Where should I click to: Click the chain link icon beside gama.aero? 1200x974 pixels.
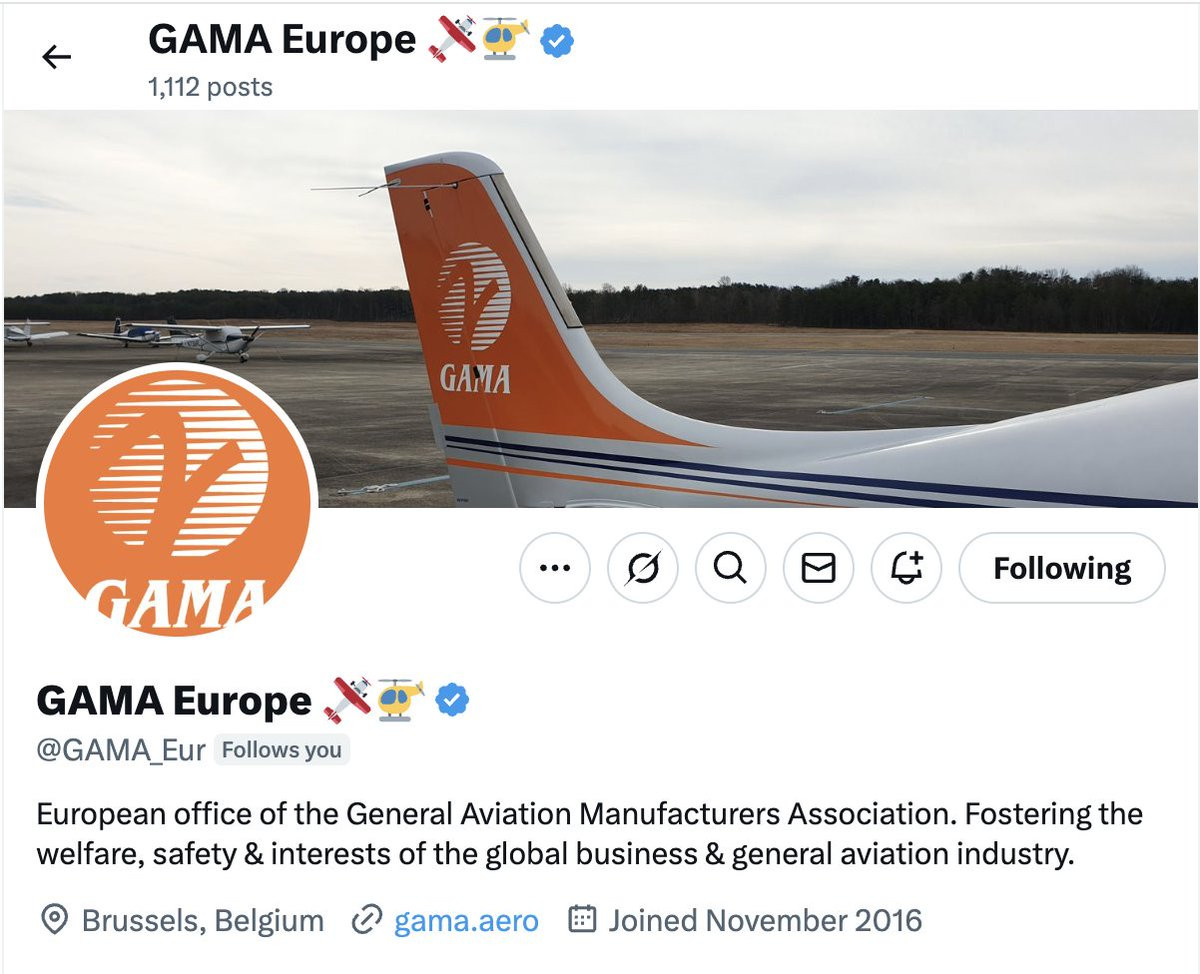[367, 920]
